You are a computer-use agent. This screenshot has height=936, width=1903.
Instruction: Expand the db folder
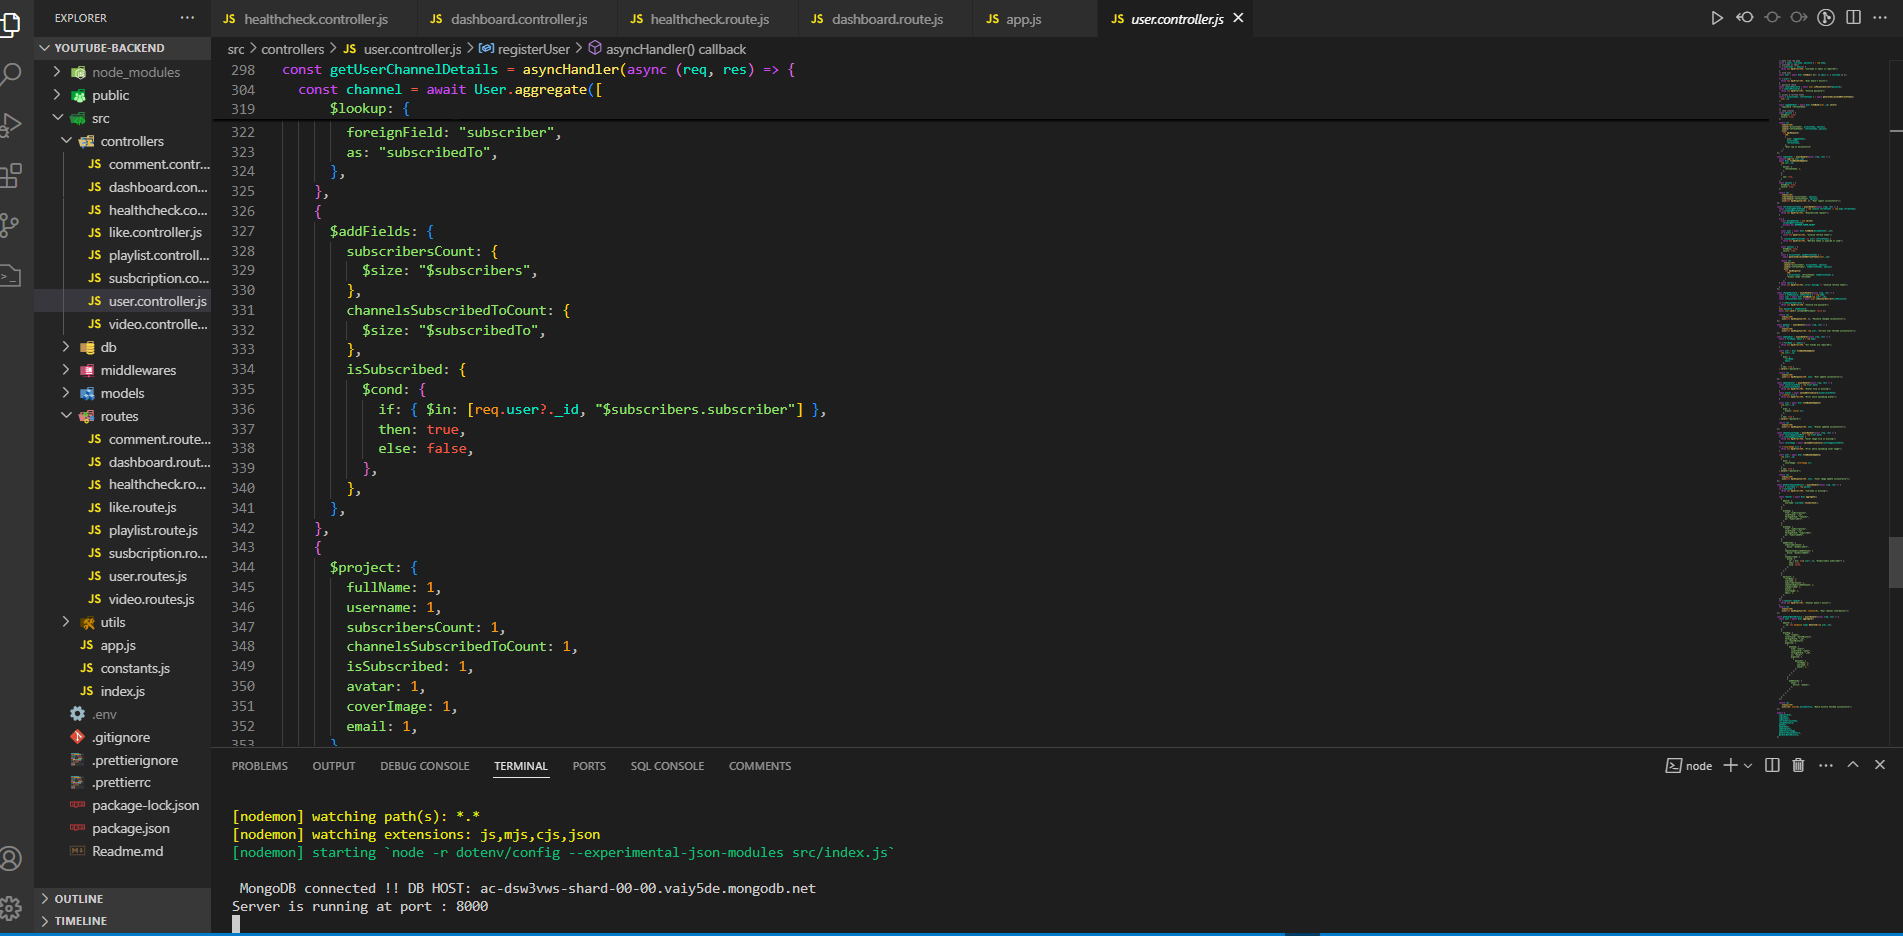[x=122, y=347]
